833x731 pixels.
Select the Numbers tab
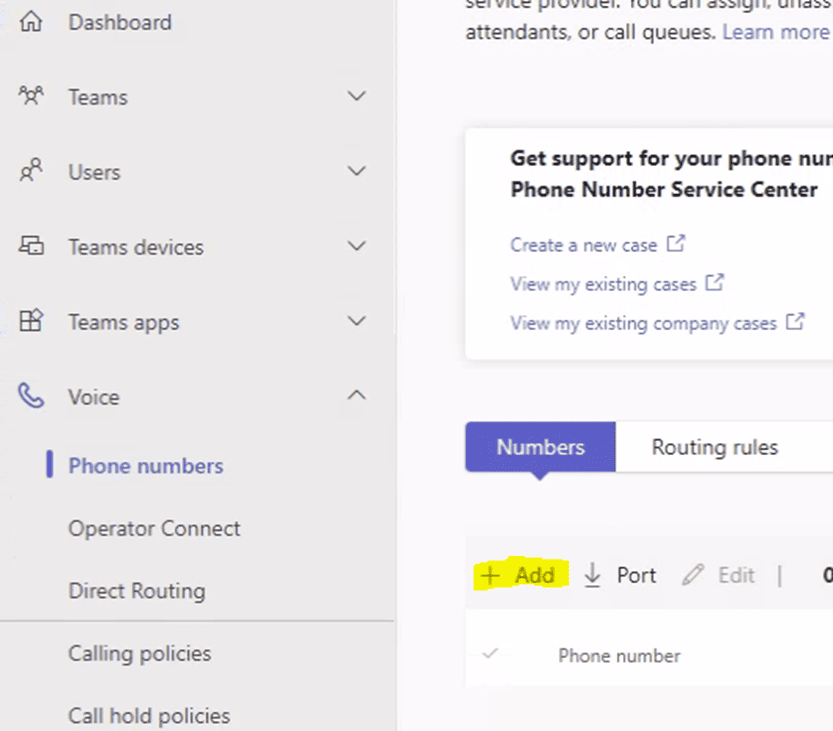[x=540, y=447]
